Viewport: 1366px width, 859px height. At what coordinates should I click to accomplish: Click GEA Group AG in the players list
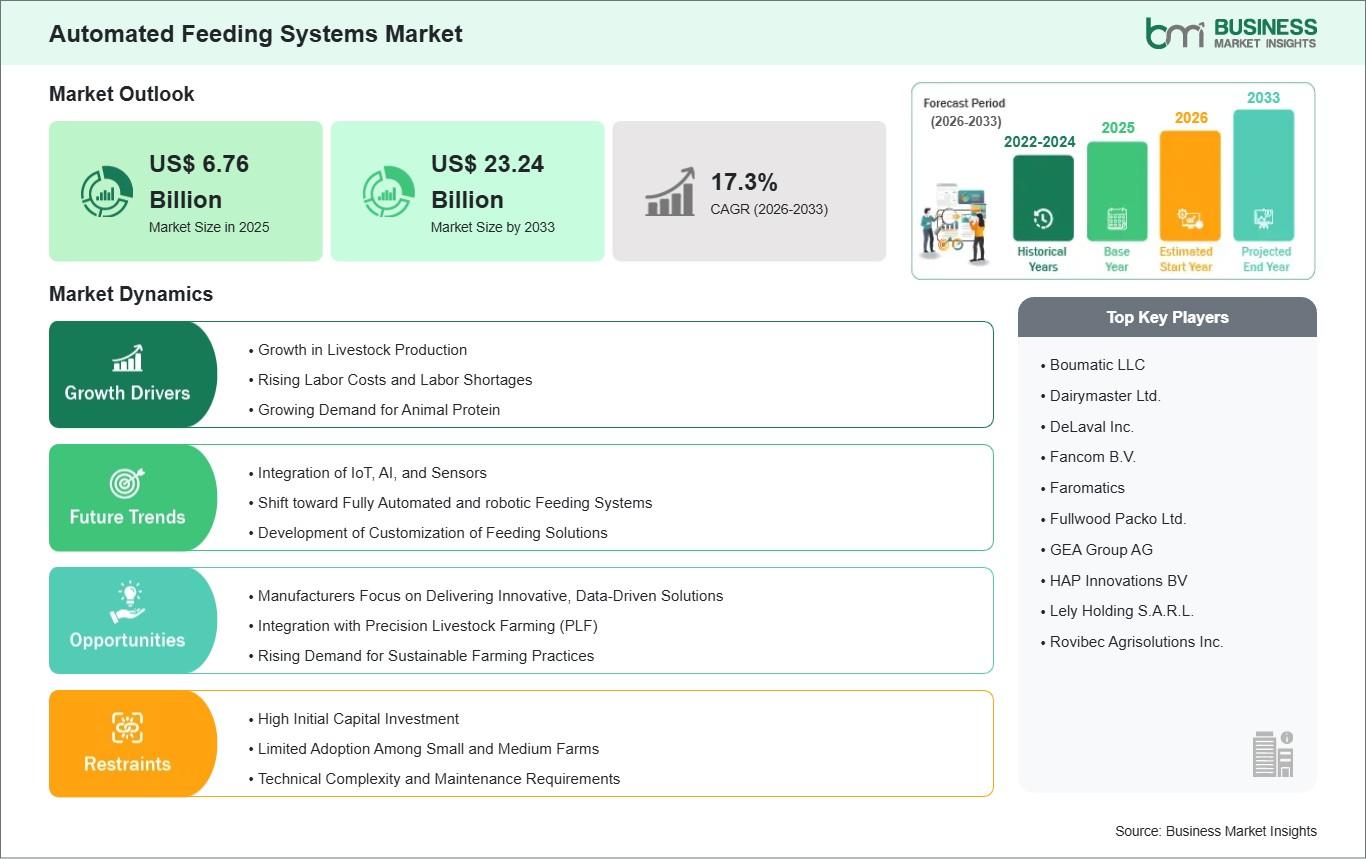[1101, 549]
